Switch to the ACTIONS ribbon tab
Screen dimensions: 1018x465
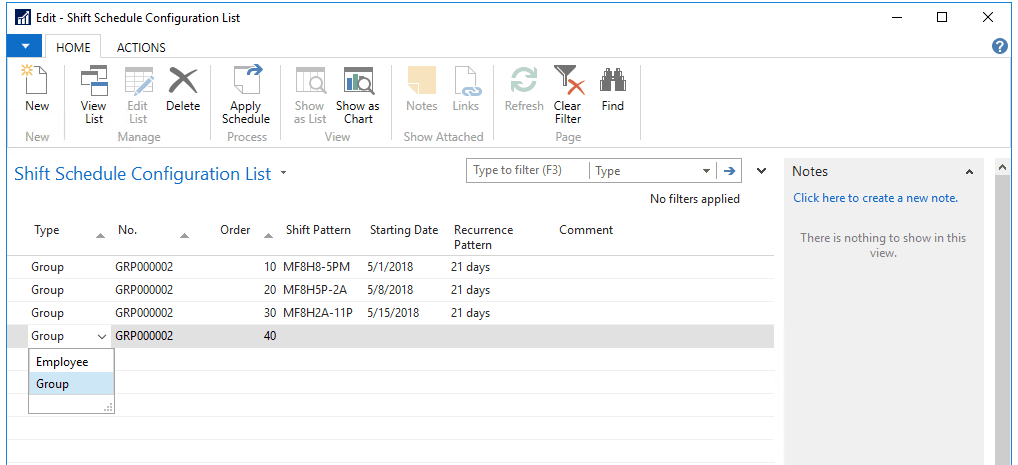141,47
